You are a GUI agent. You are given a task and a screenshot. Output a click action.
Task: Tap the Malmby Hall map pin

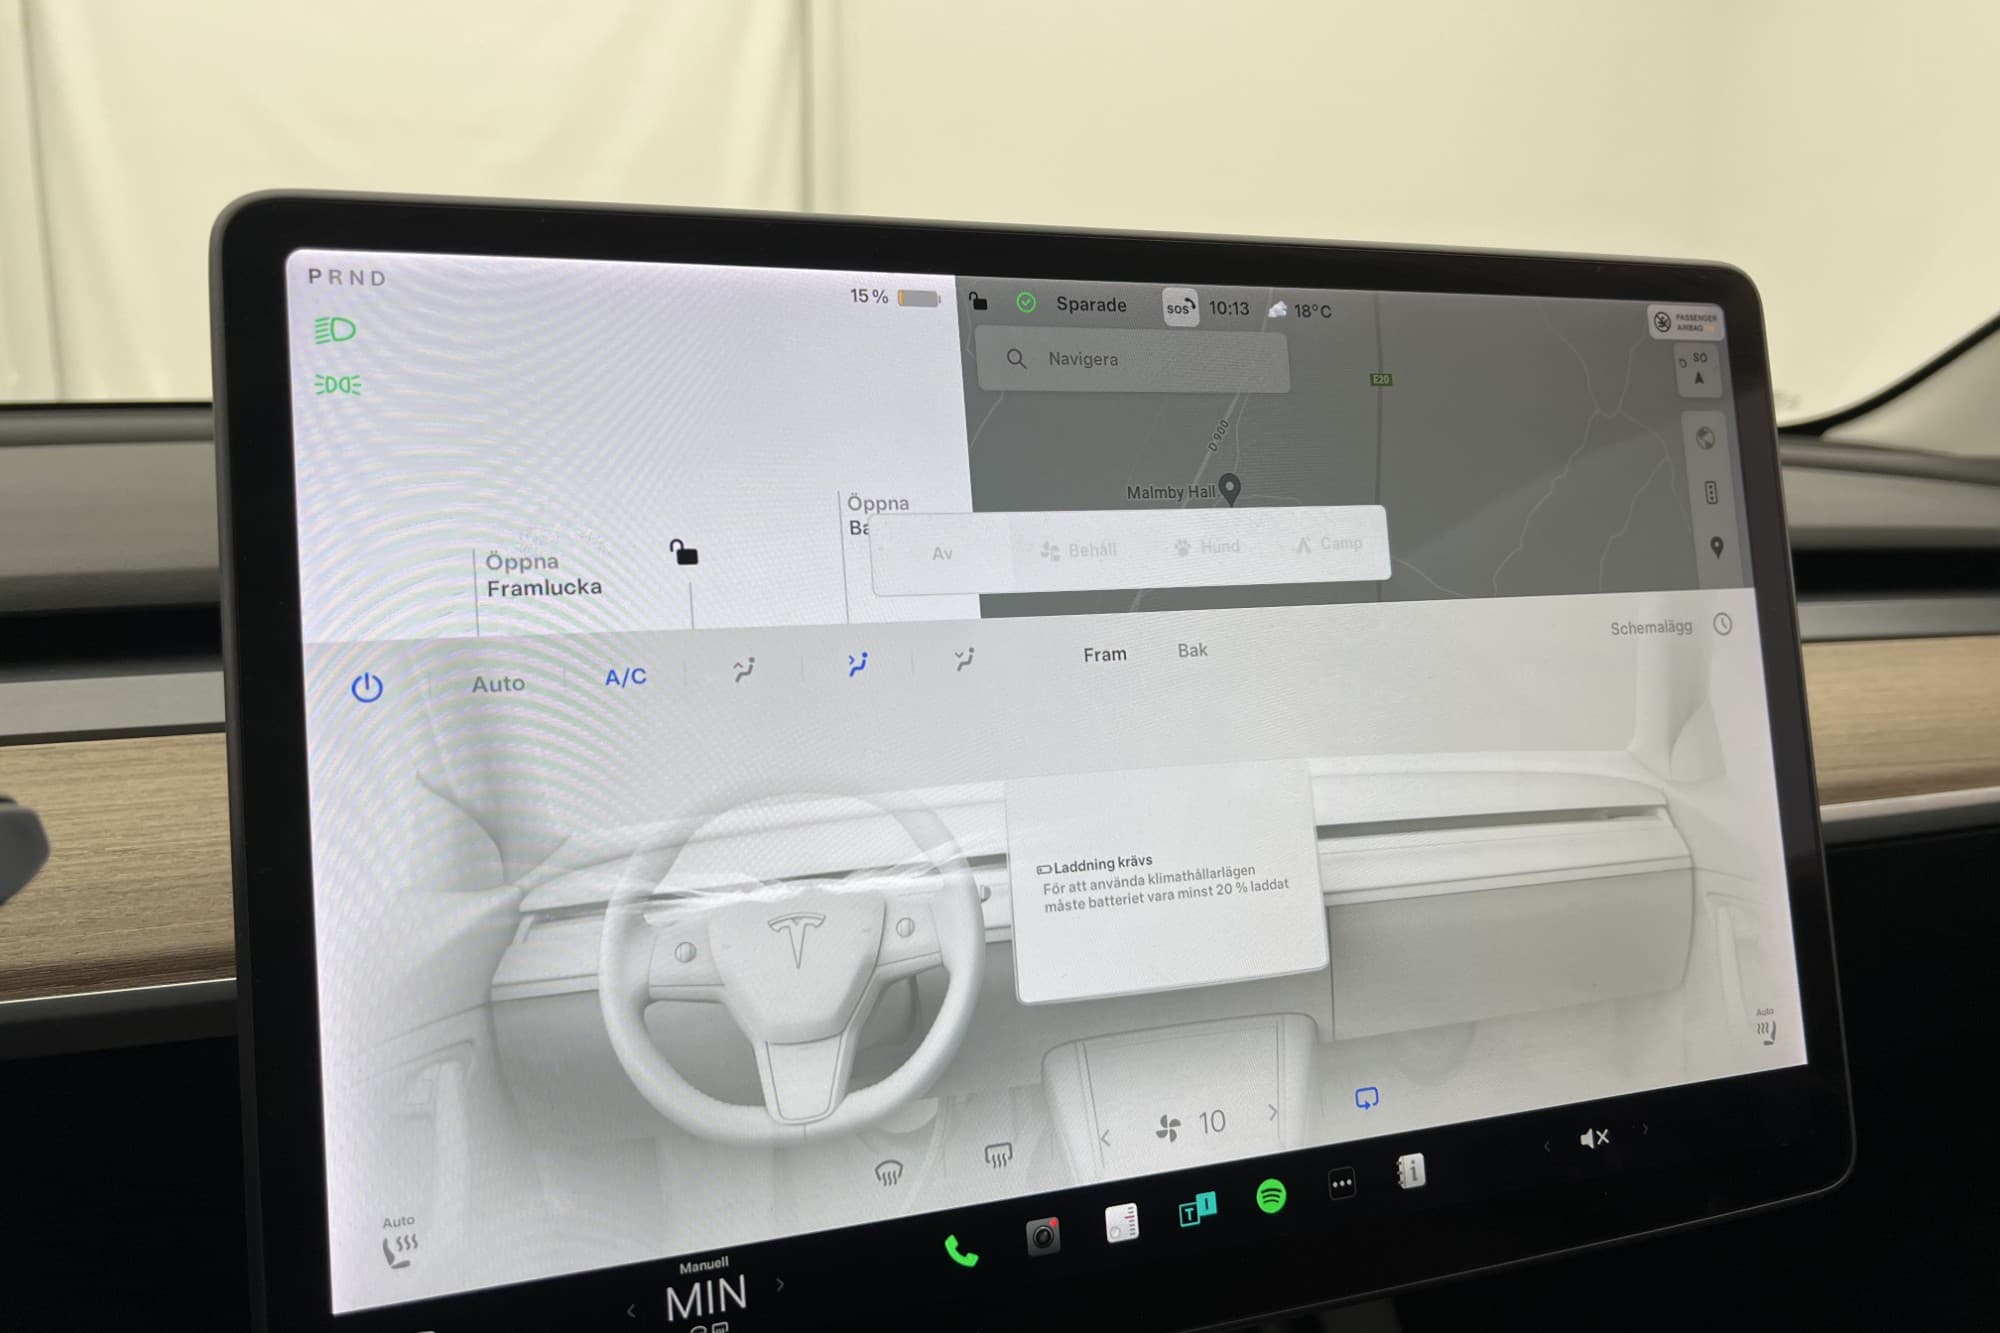1231,489
